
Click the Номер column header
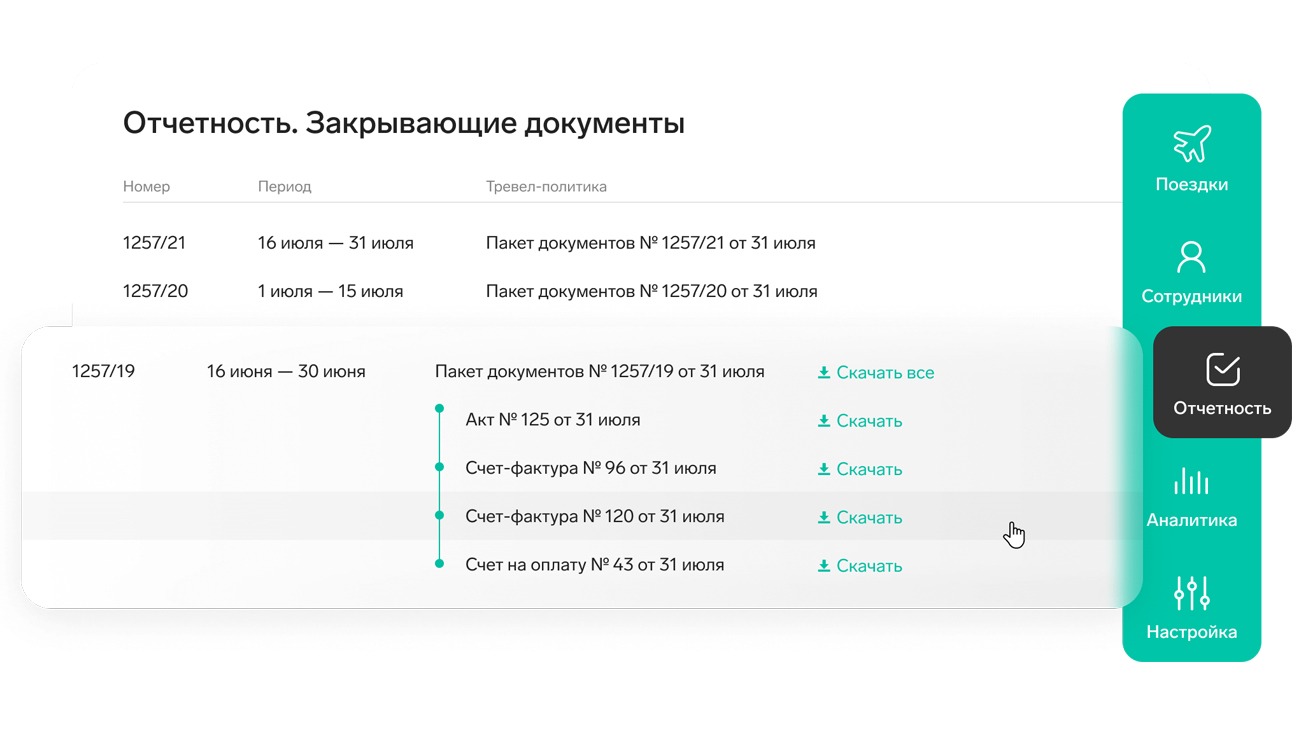[x=146, y=186]
